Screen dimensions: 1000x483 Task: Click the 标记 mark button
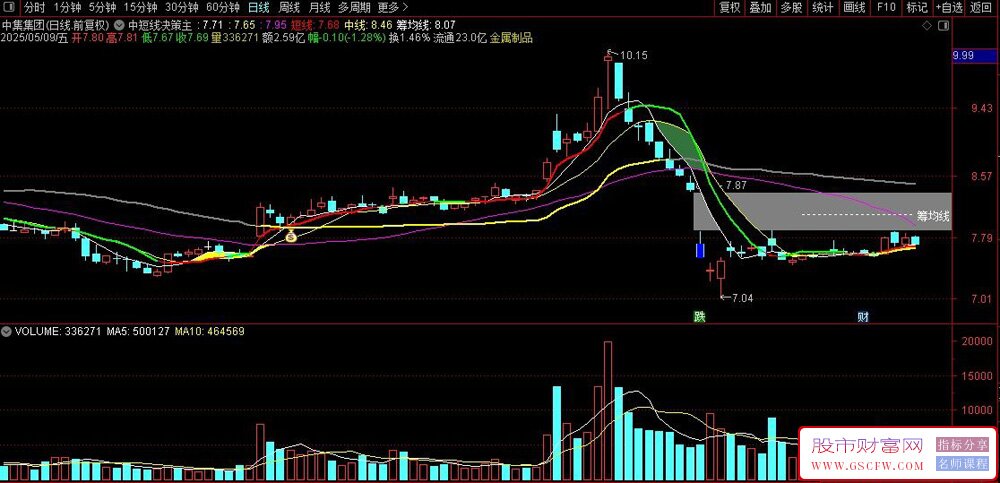click(x=916, y=8)
